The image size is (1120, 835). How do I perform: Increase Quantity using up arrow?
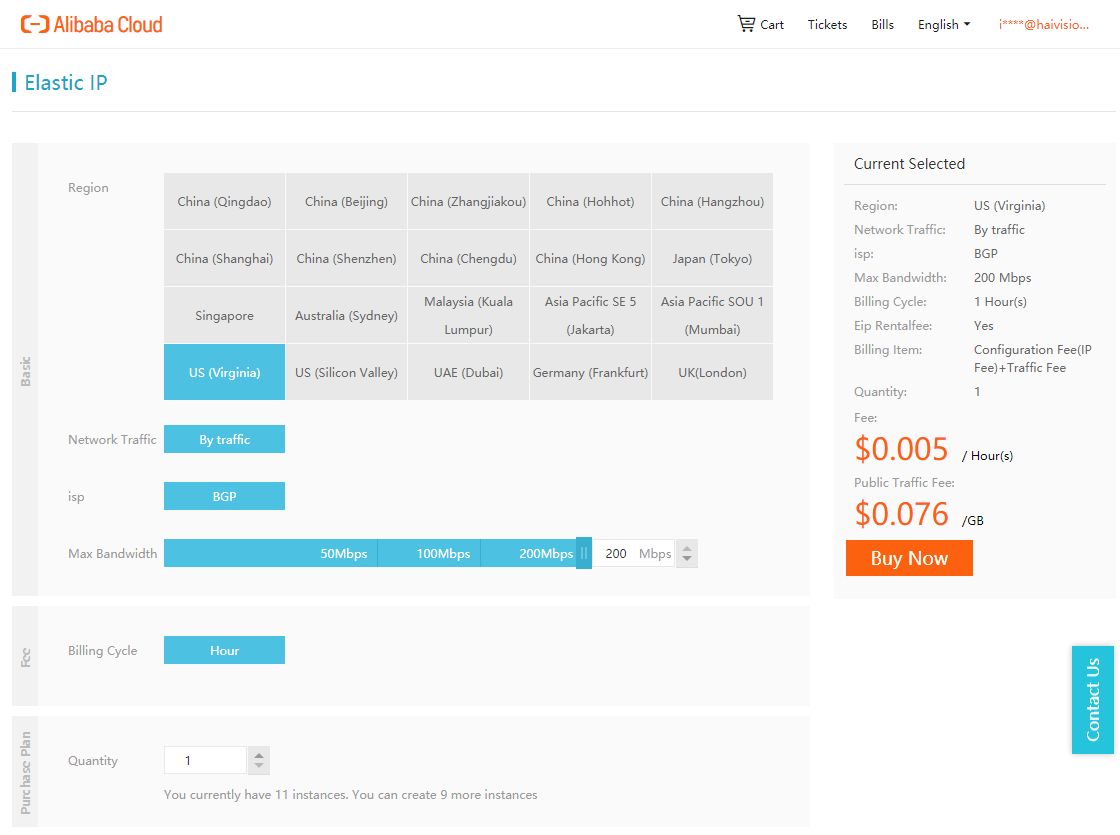[x=259, y=754]
